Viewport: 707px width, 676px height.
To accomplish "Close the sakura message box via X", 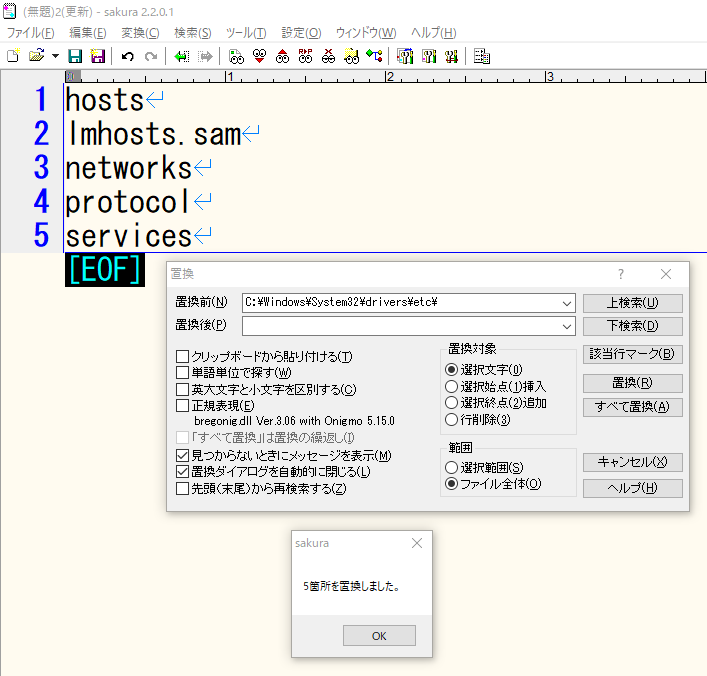I will [417, 543].
